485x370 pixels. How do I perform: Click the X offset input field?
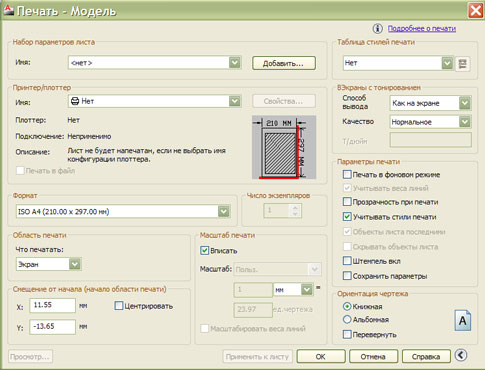pyautogui.click(x=52, y=305)
